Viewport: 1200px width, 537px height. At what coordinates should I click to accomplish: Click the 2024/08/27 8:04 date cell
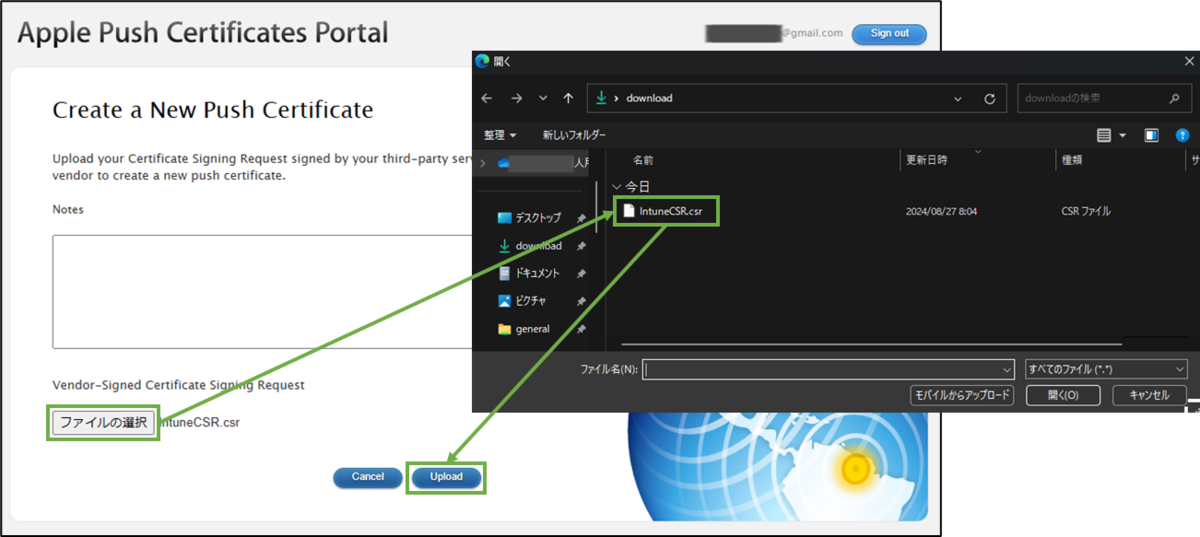coord(941,212)
